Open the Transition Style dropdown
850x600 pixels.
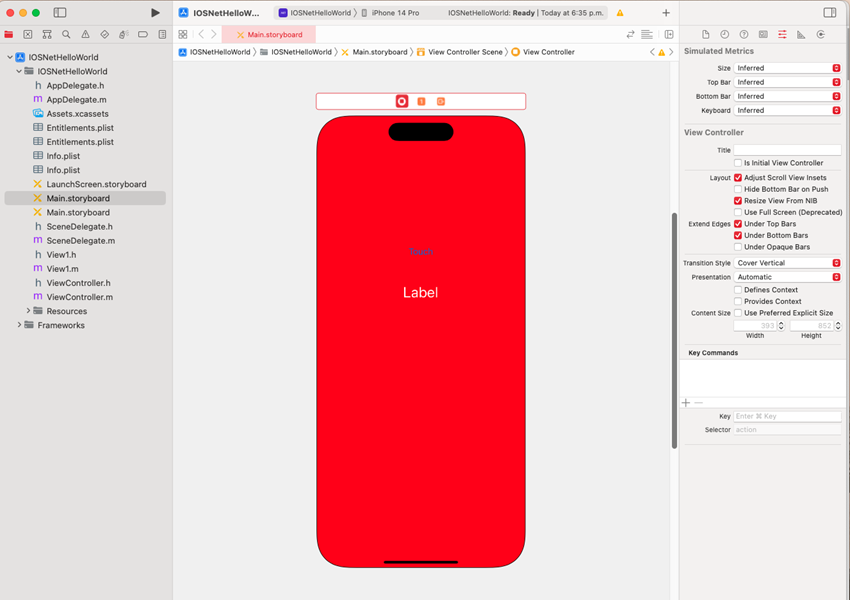point(787,262)
